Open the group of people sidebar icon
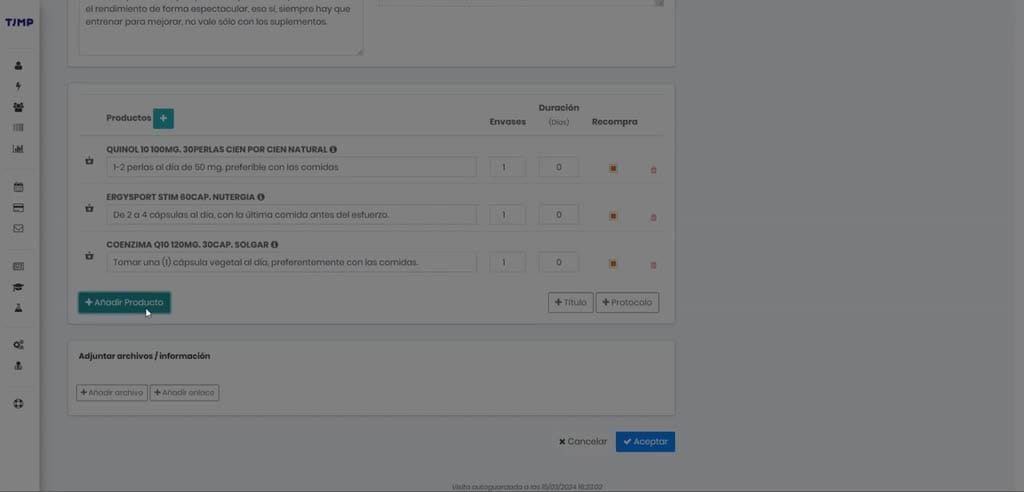The width and height of the screenshot is (1024, 492). coord(18,107)
